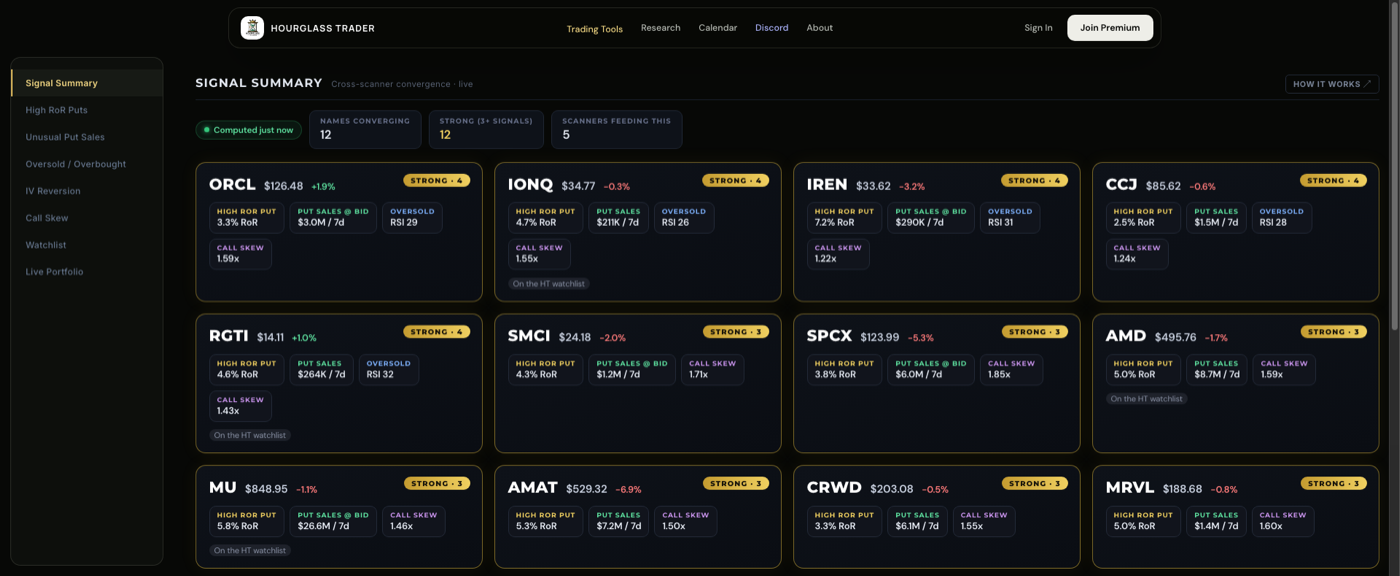This screenshot has height=576, width=1400.
Task: Click IONQ 'On the HT watchlist' tag
Action: pyautogui.click(x=549, y=284)
